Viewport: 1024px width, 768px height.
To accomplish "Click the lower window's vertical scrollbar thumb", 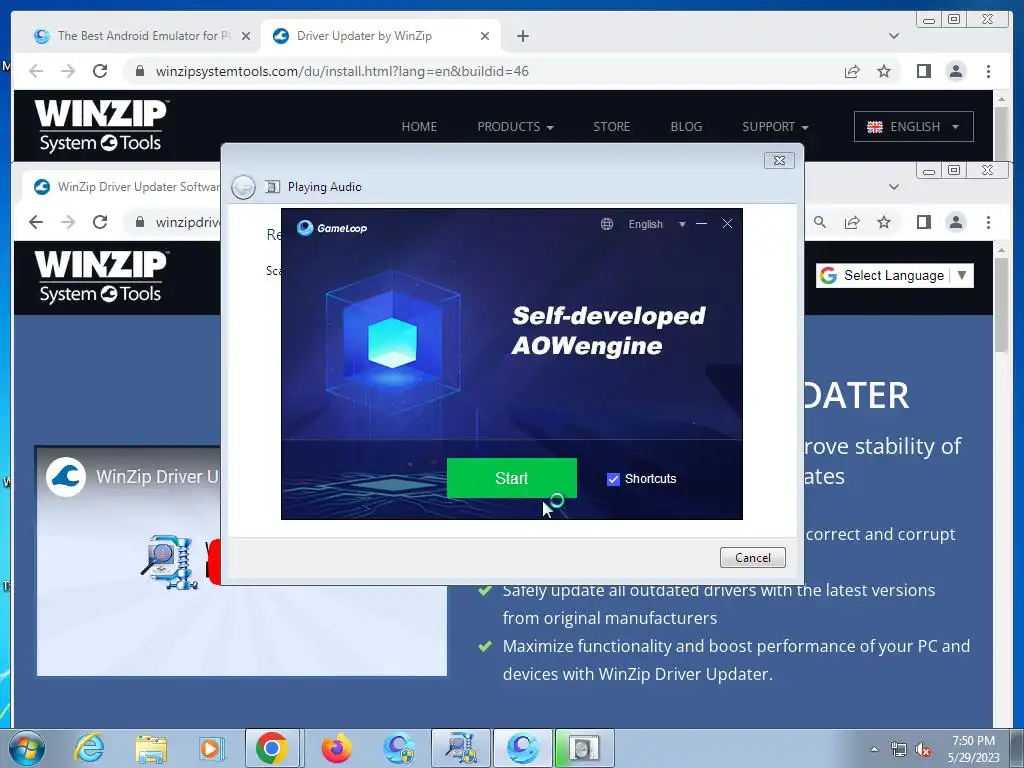I will (1001, 305).
